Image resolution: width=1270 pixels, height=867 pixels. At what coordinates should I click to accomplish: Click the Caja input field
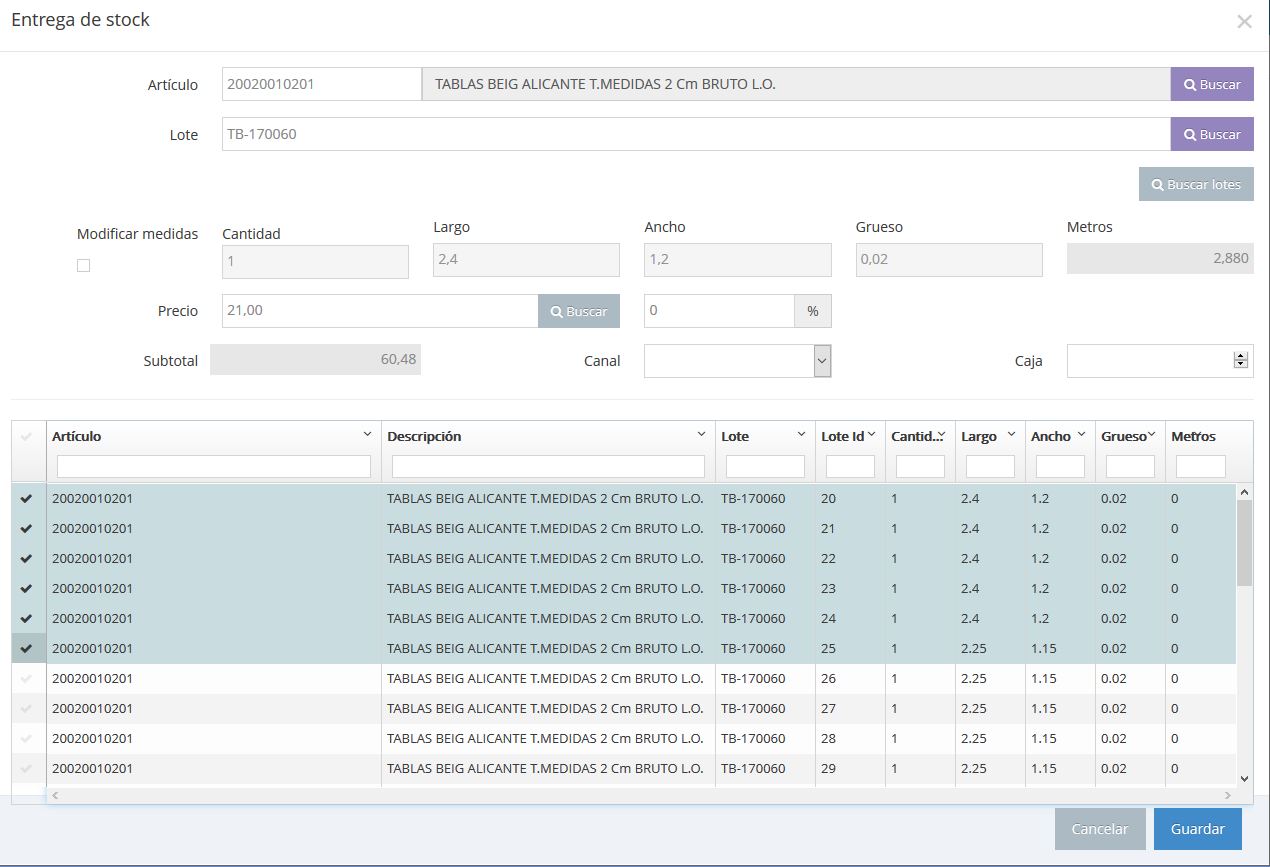click(x=1160, y=361)
